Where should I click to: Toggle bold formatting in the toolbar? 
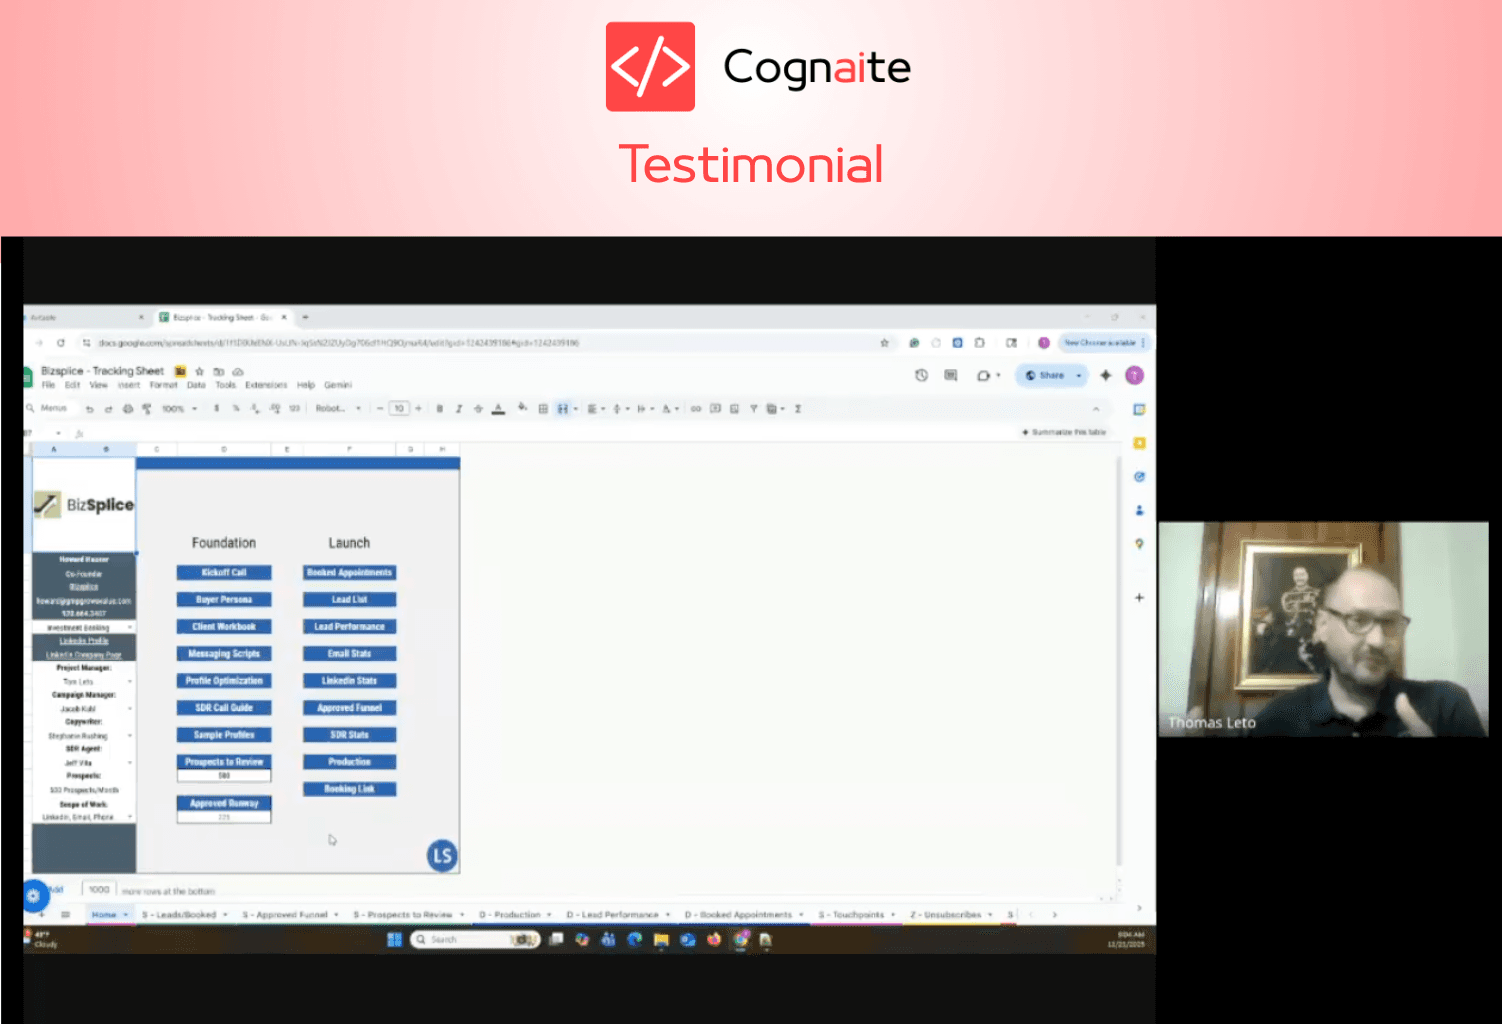point(439,409)
